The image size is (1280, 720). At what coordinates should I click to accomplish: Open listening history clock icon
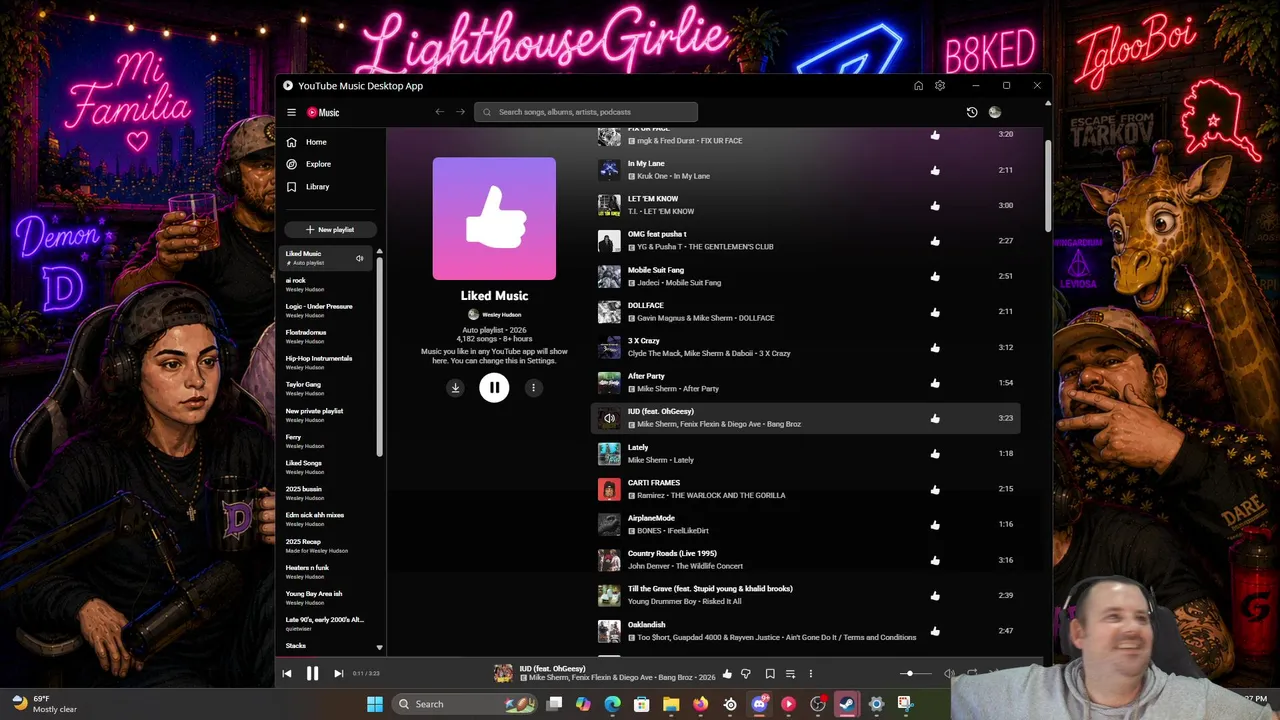coord(972,112)
